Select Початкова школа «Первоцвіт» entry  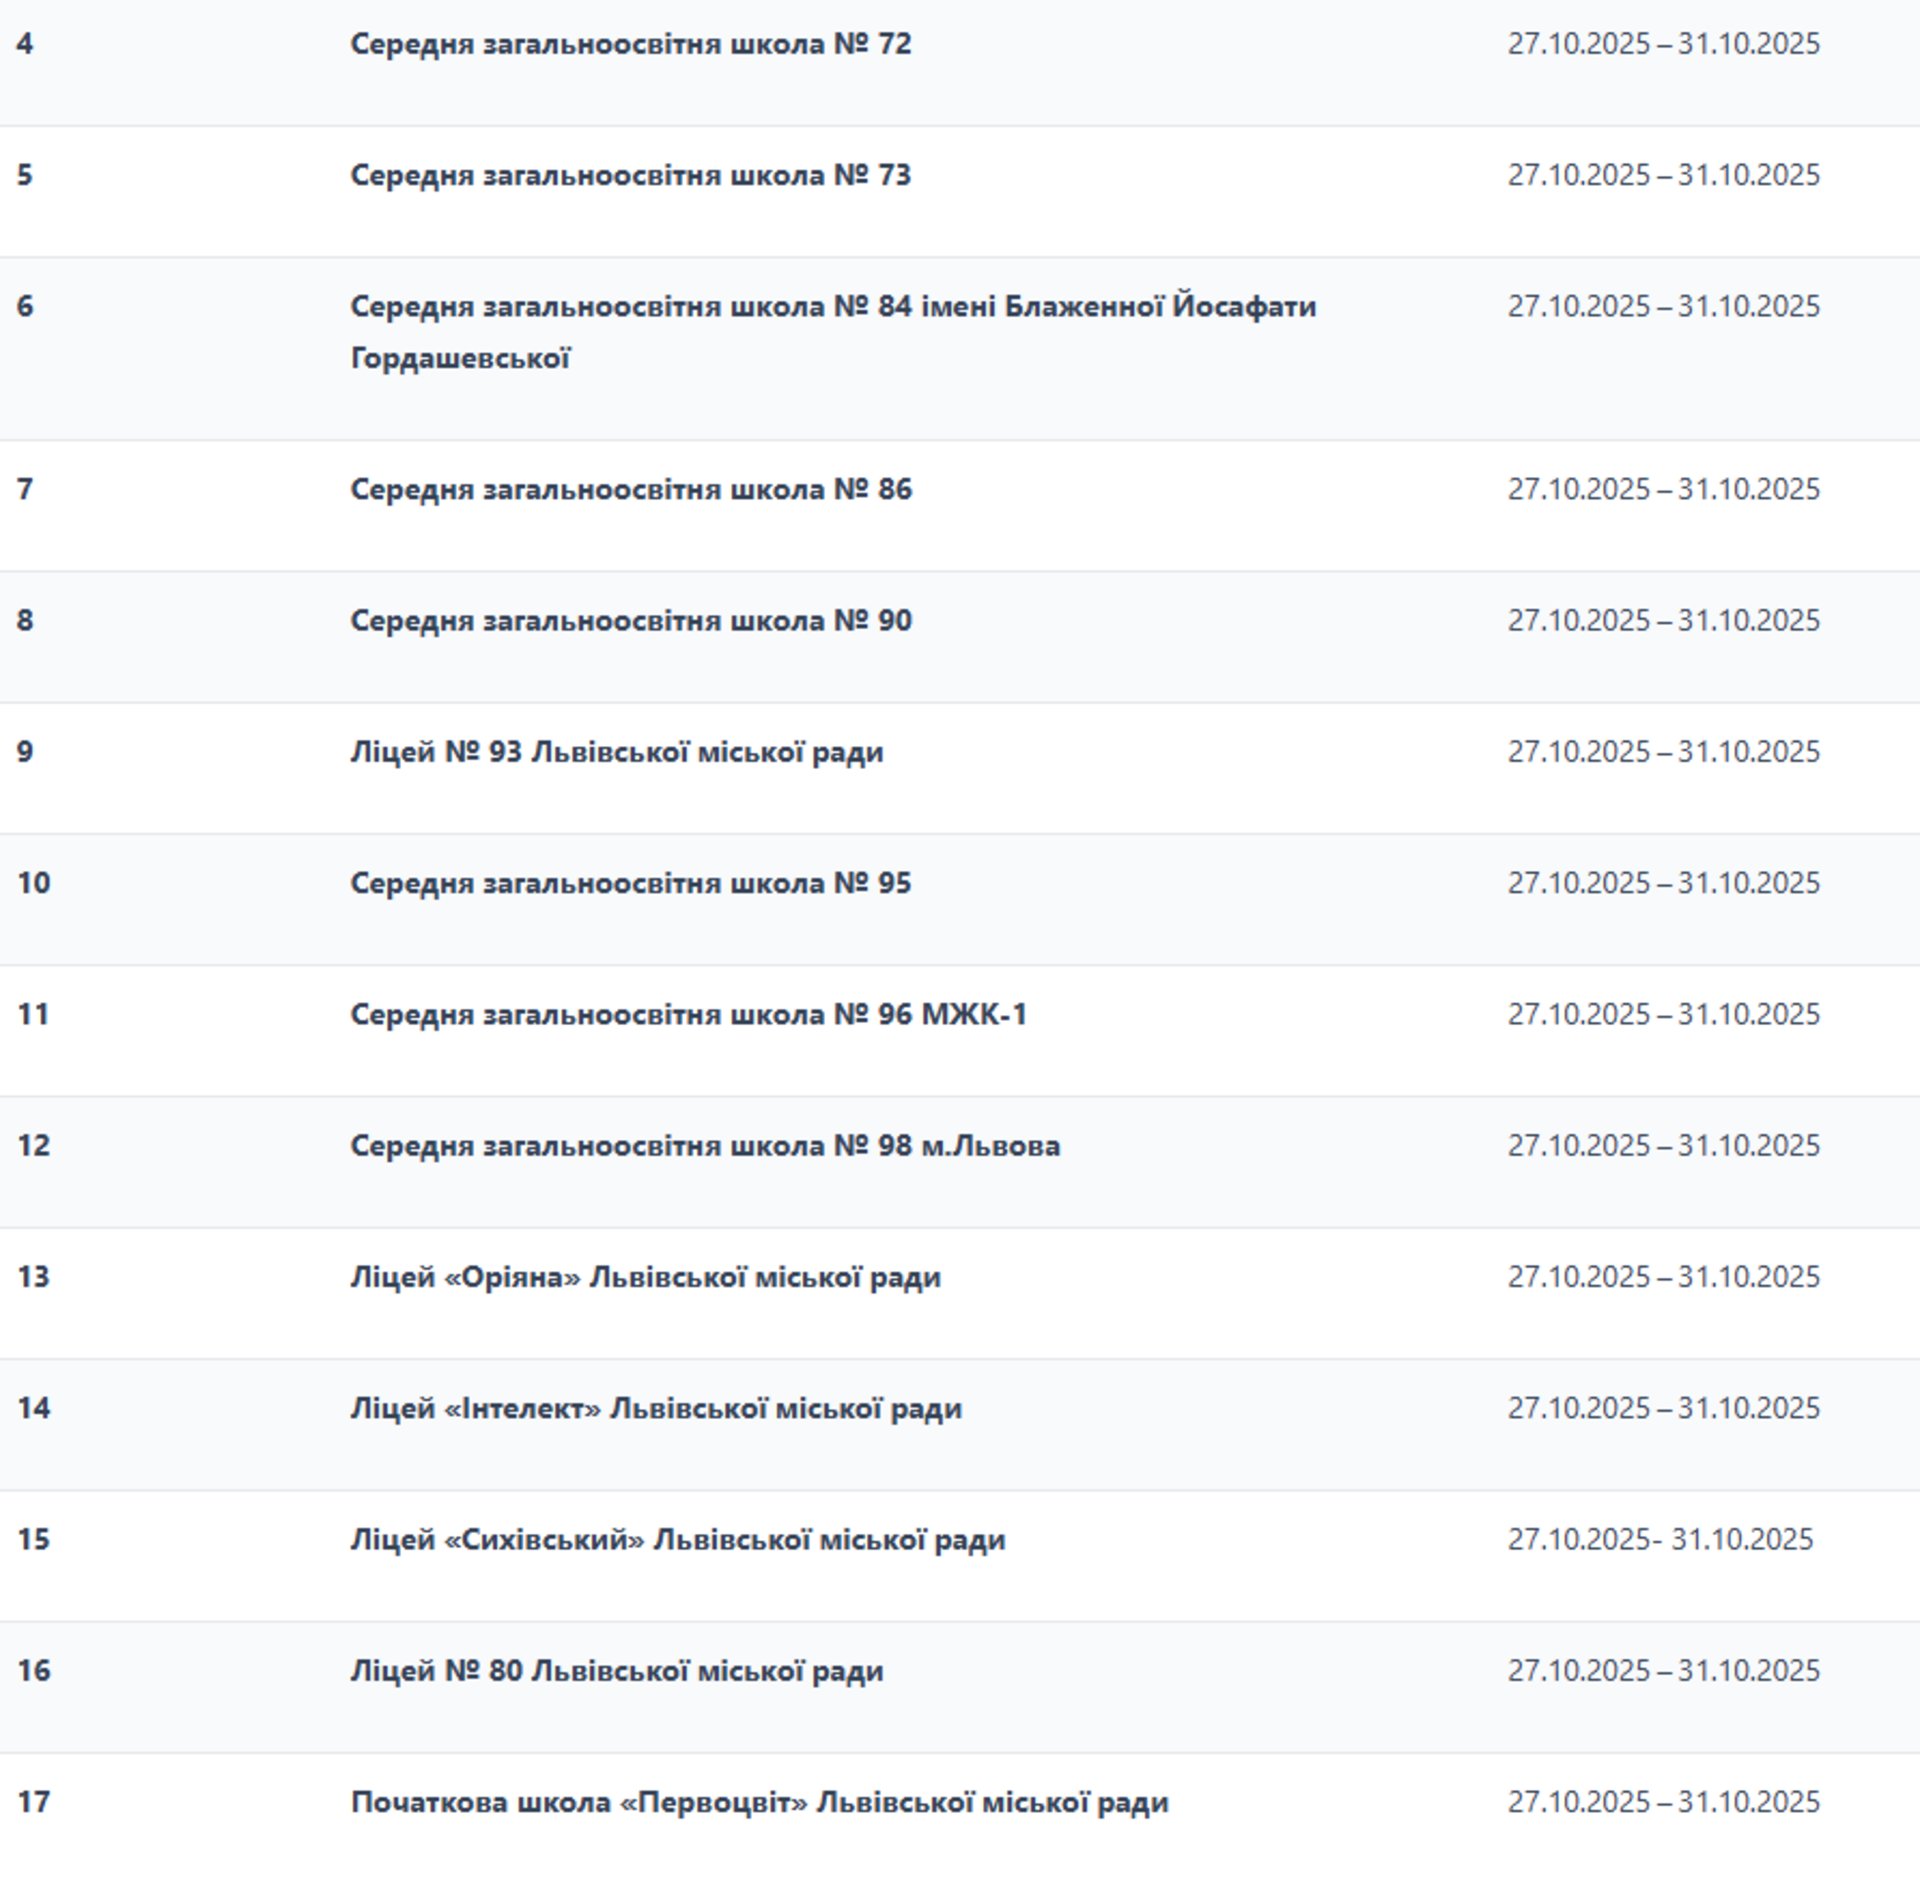click(759, 1802)
